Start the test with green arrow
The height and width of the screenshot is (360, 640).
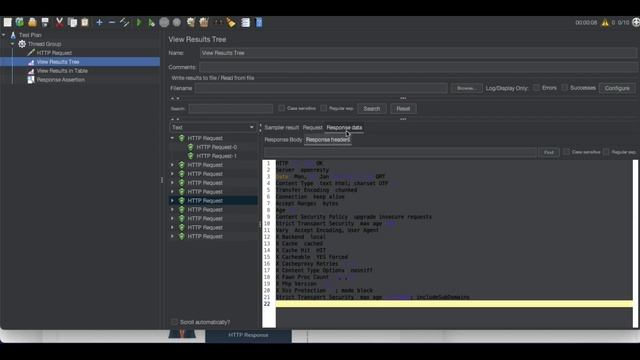click(x=139, y=22)
